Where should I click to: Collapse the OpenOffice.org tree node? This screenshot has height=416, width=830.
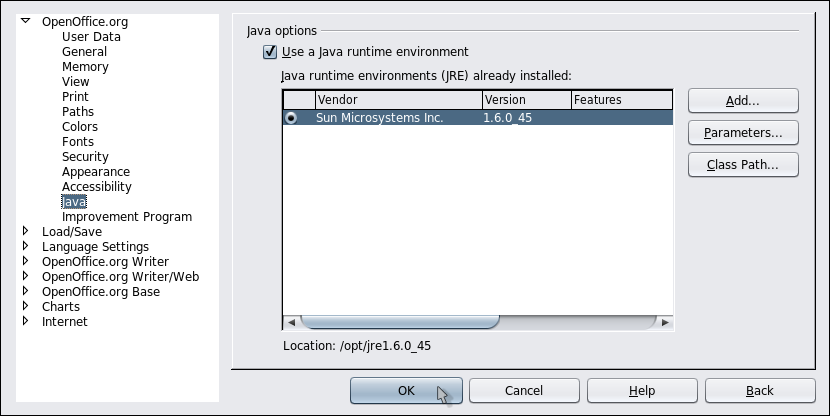(x=25, y=21)
